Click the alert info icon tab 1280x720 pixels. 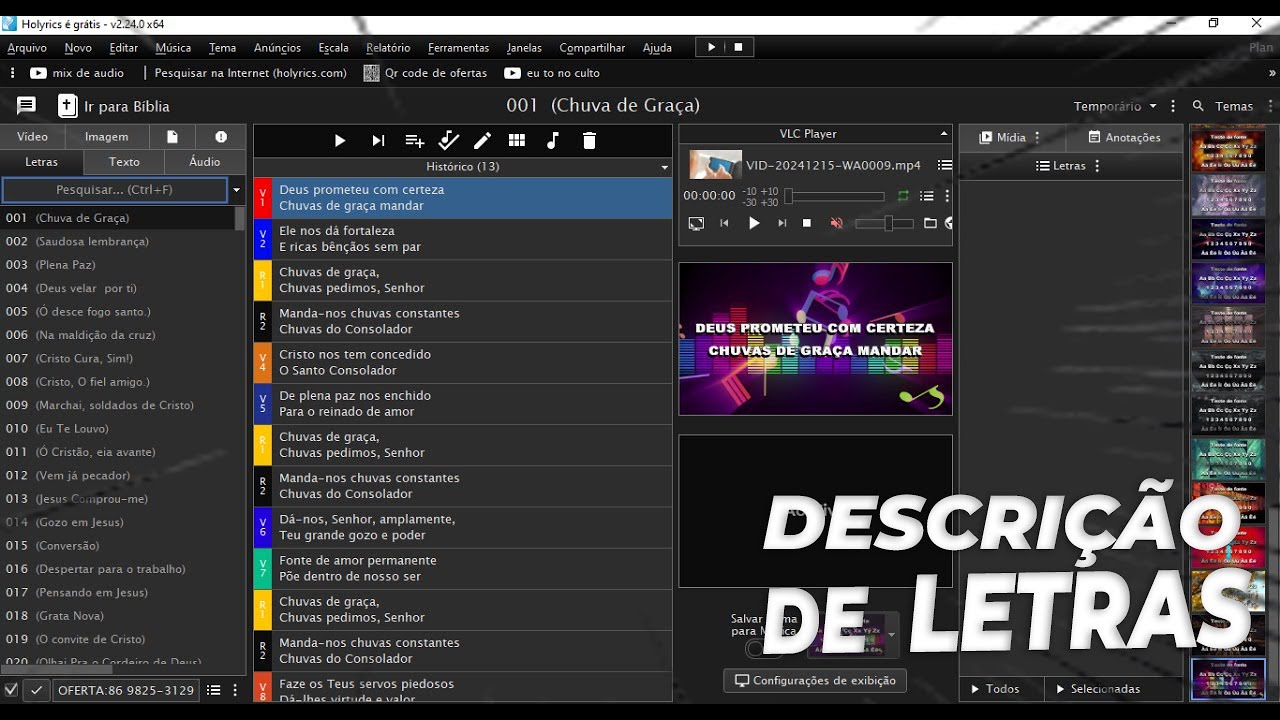point(221,137)
